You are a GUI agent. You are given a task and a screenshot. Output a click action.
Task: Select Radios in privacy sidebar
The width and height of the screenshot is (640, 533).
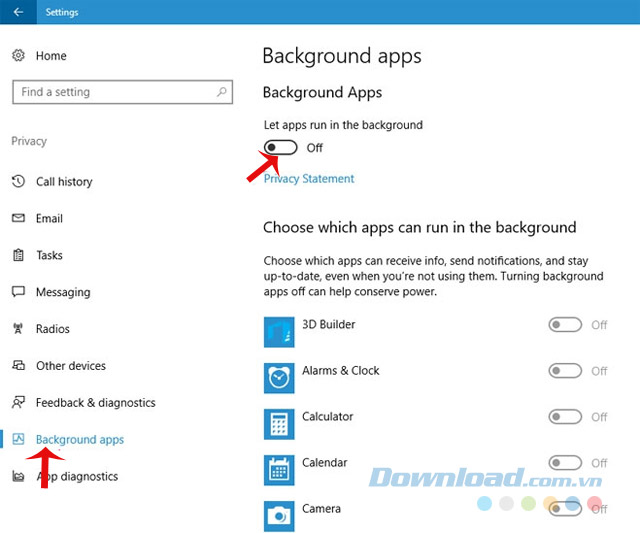click(53, 329)
